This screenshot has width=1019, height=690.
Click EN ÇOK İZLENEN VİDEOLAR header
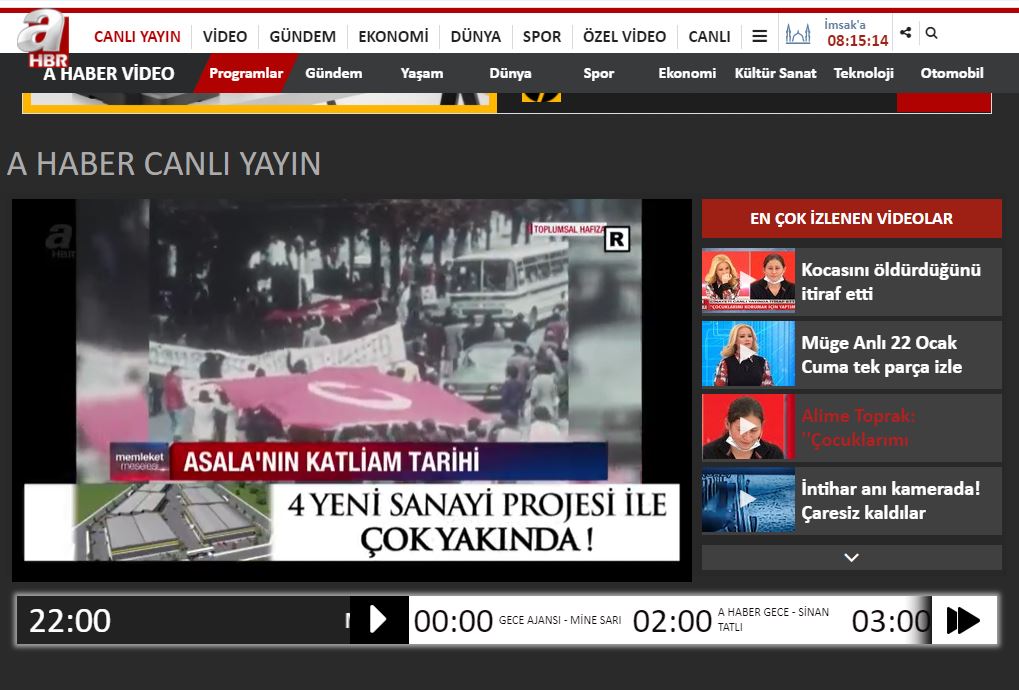(851, 218)
